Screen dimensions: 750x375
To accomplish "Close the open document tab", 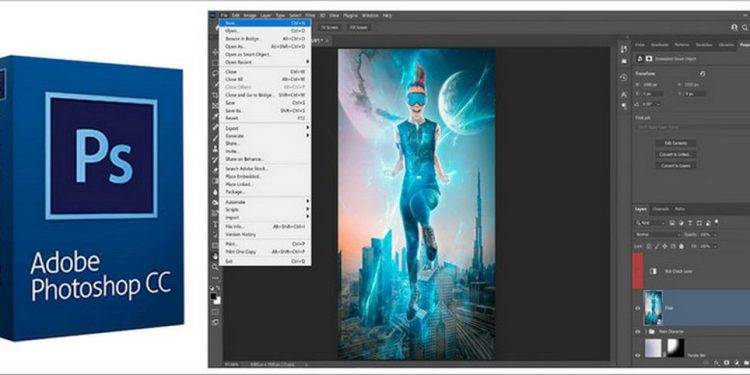I will click(328, 40).
